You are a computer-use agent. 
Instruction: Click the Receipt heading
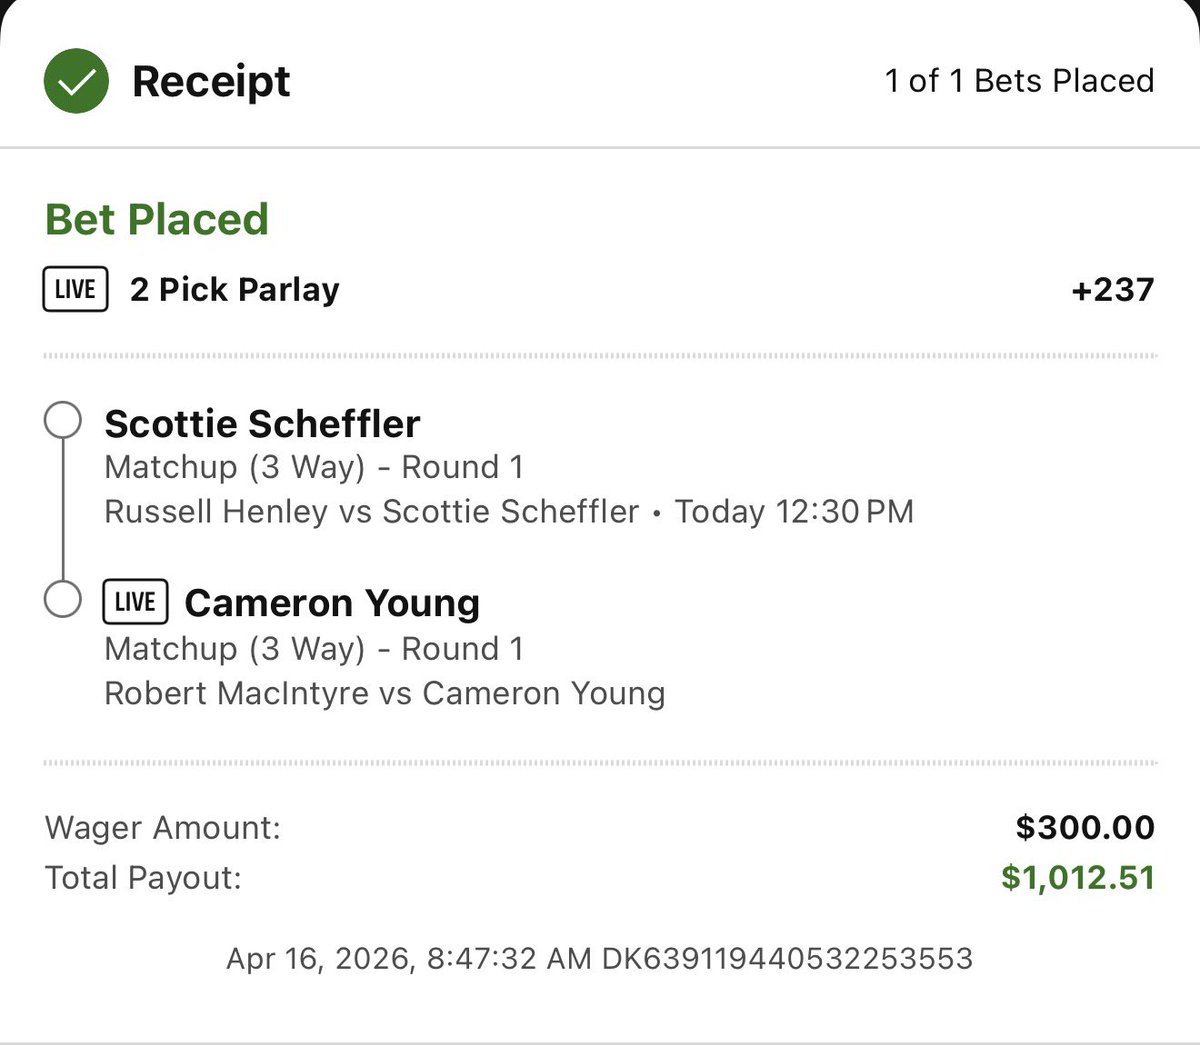click(x=211, y=81)
